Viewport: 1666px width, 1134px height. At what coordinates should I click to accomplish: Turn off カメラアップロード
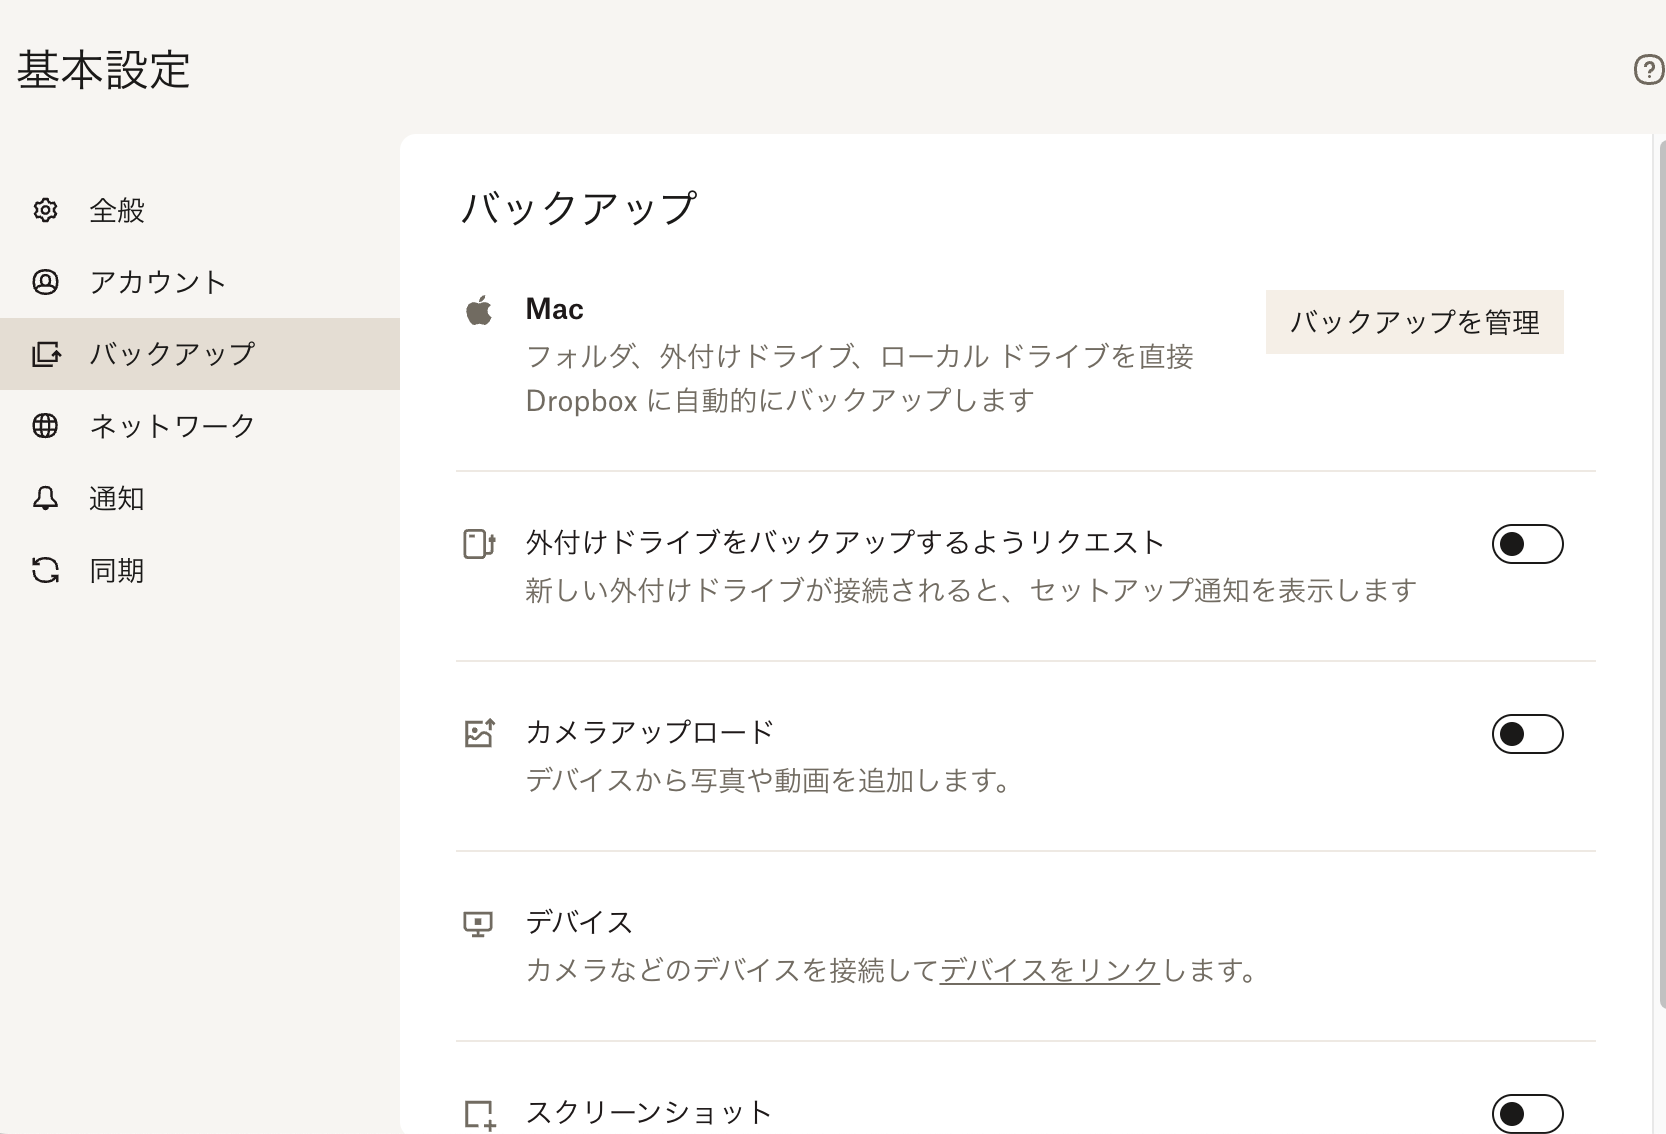tap(1527, 734)
